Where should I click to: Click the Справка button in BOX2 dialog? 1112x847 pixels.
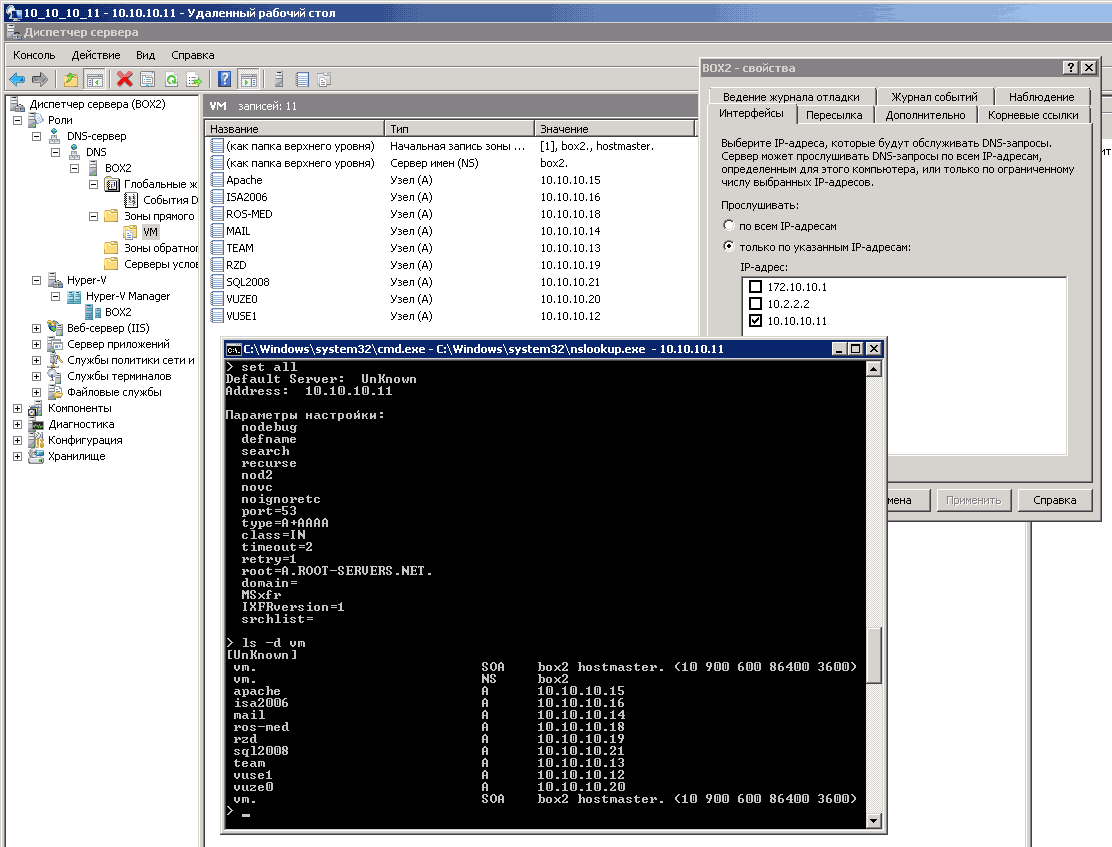tap(1055, 500)
